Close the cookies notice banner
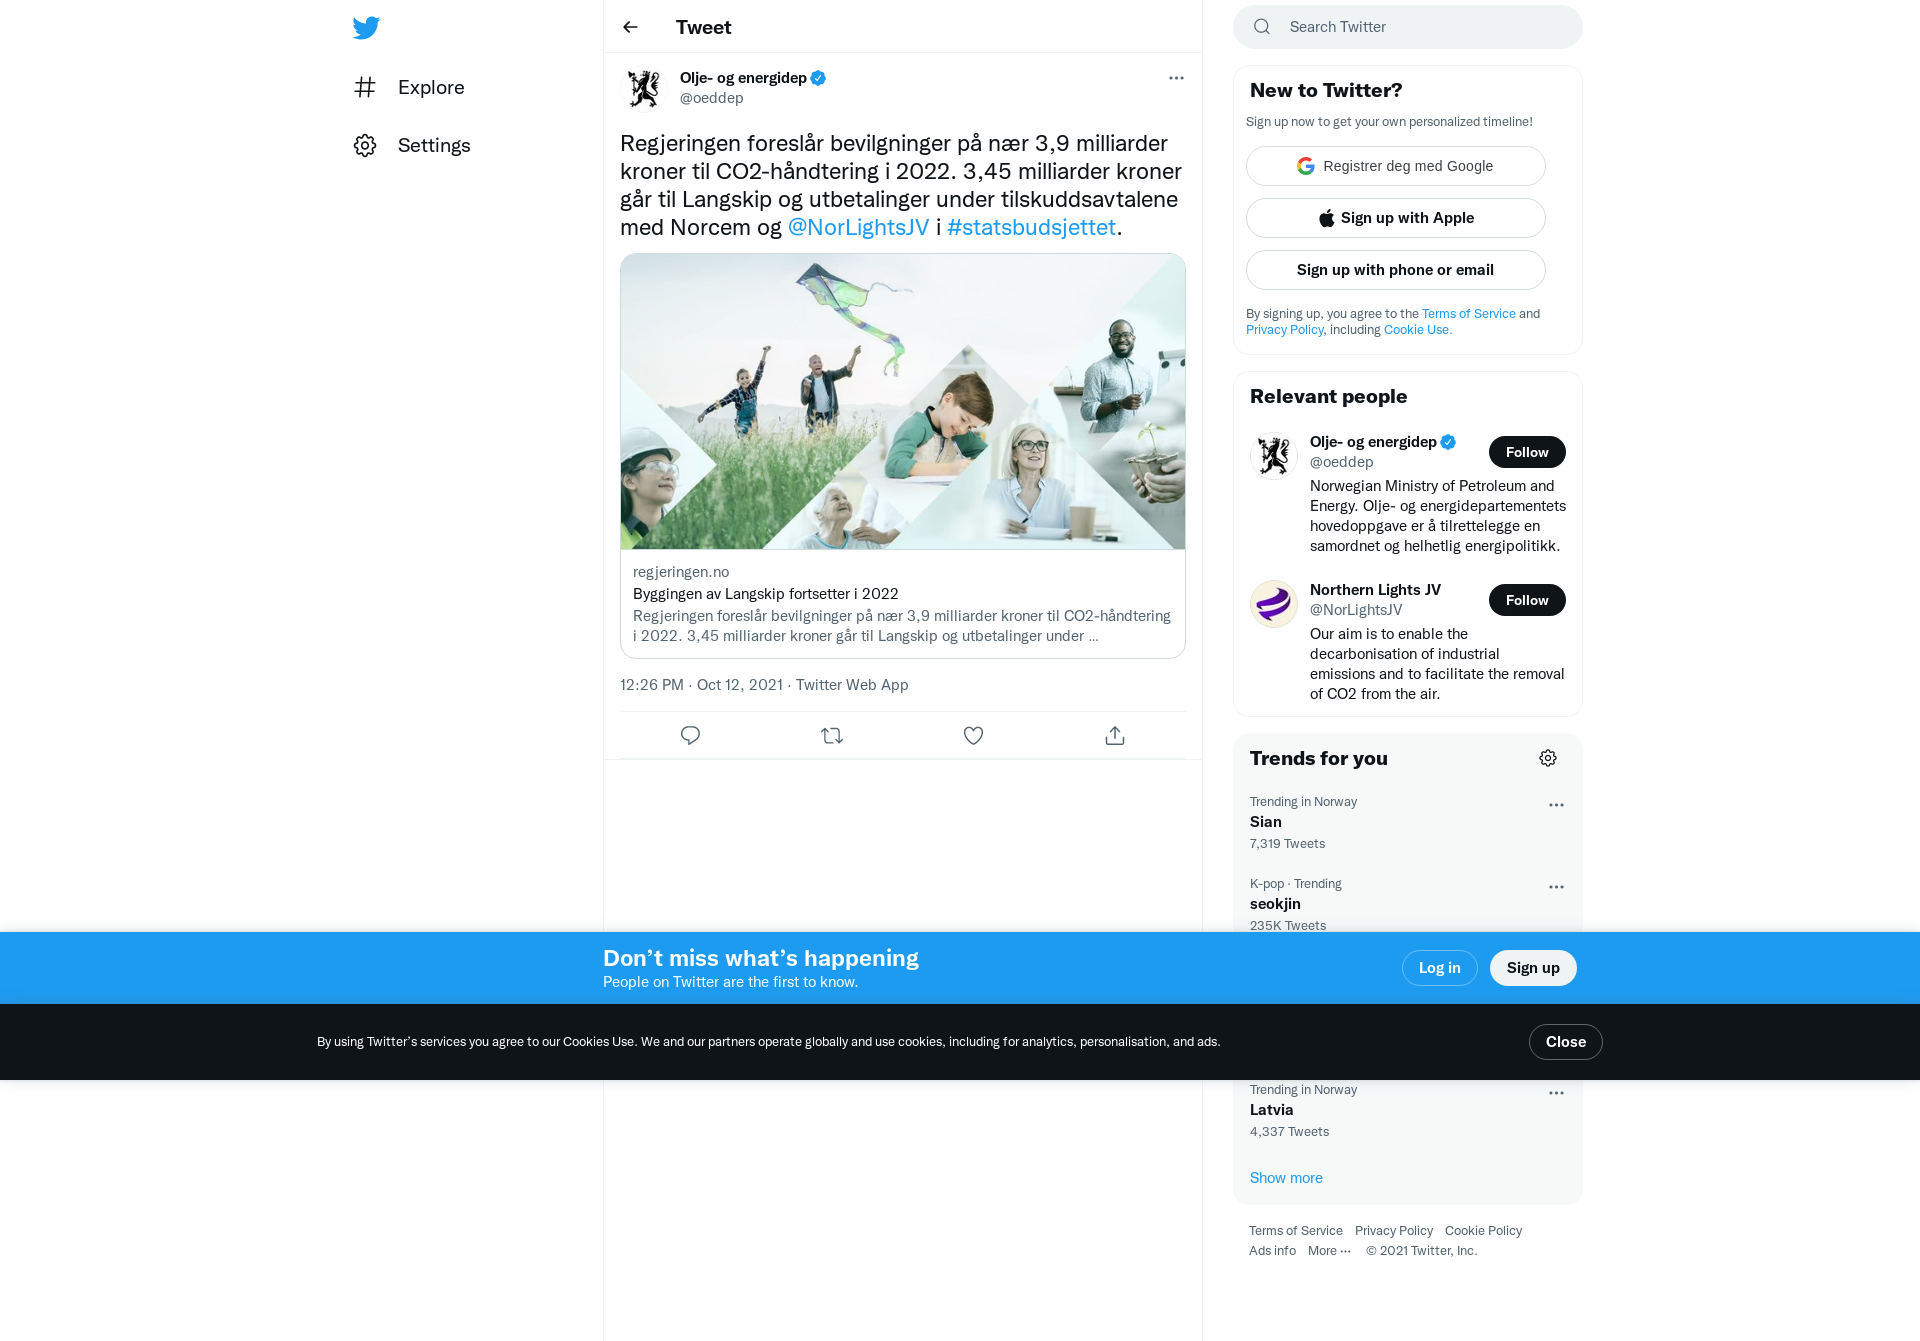Screen dimensions: 1920x1341 click(1566, 1042)
